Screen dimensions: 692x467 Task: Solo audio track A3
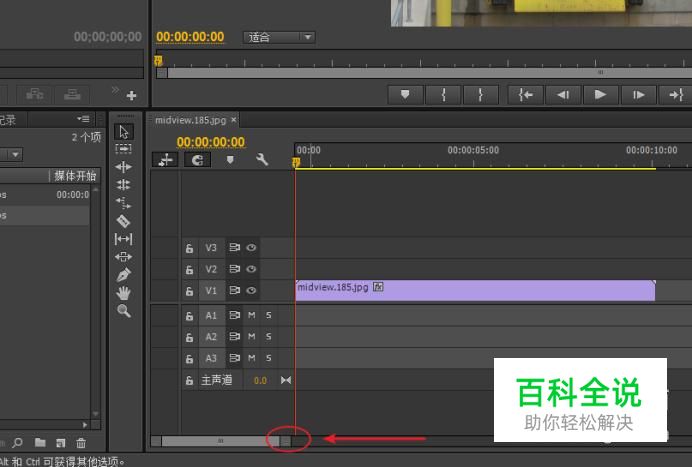pos(268,358)
